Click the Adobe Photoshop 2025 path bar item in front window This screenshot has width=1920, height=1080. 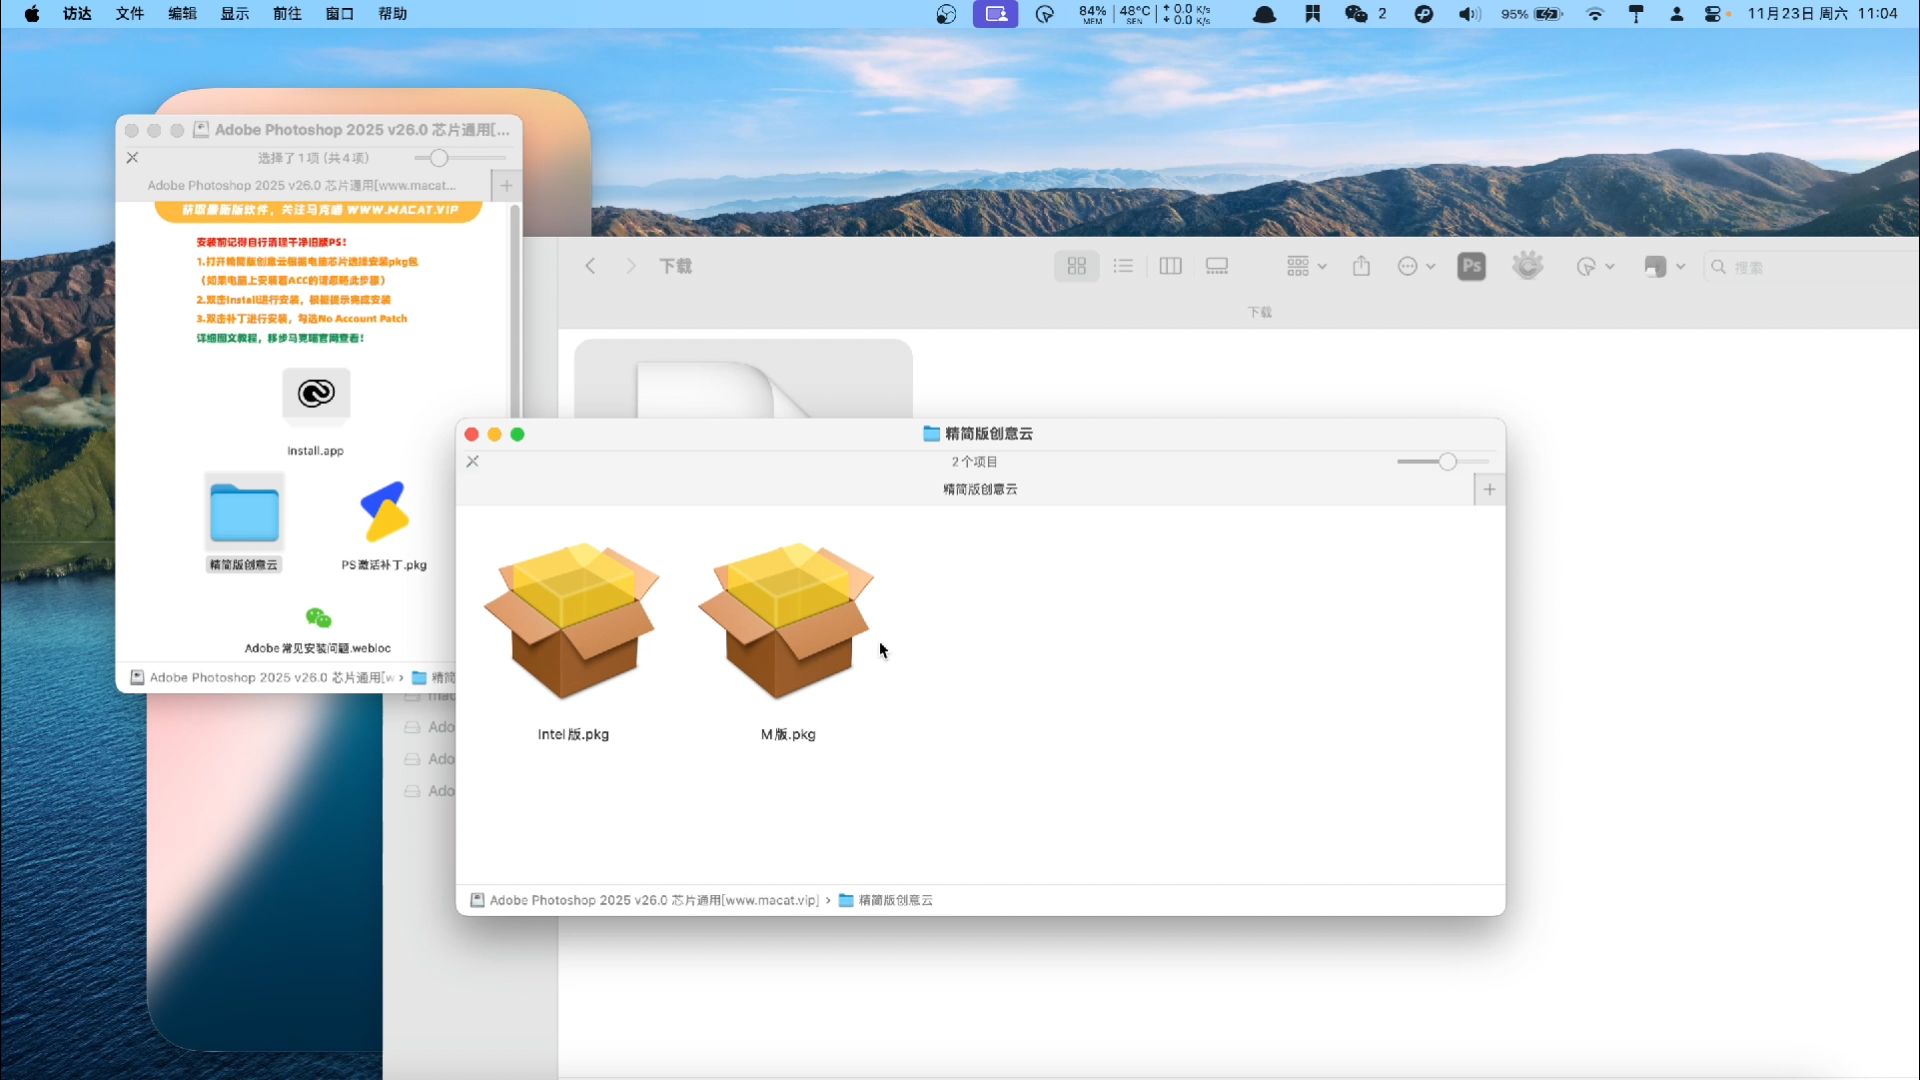(644, 900)
